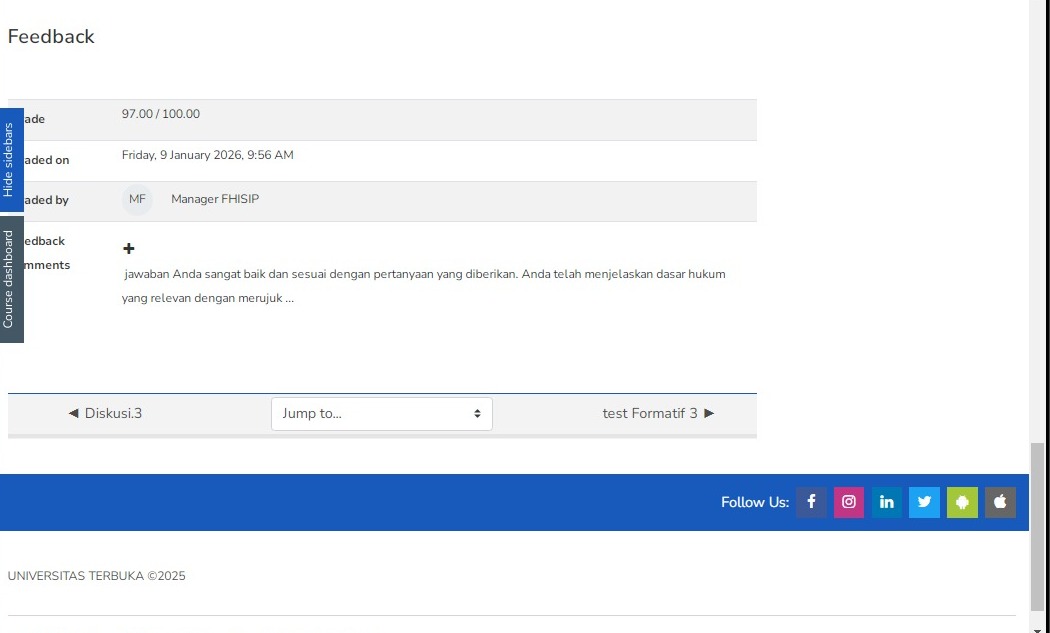Go to next activity test Formatif 3
The image size is (1050, 633).
[x=658, y=413]
